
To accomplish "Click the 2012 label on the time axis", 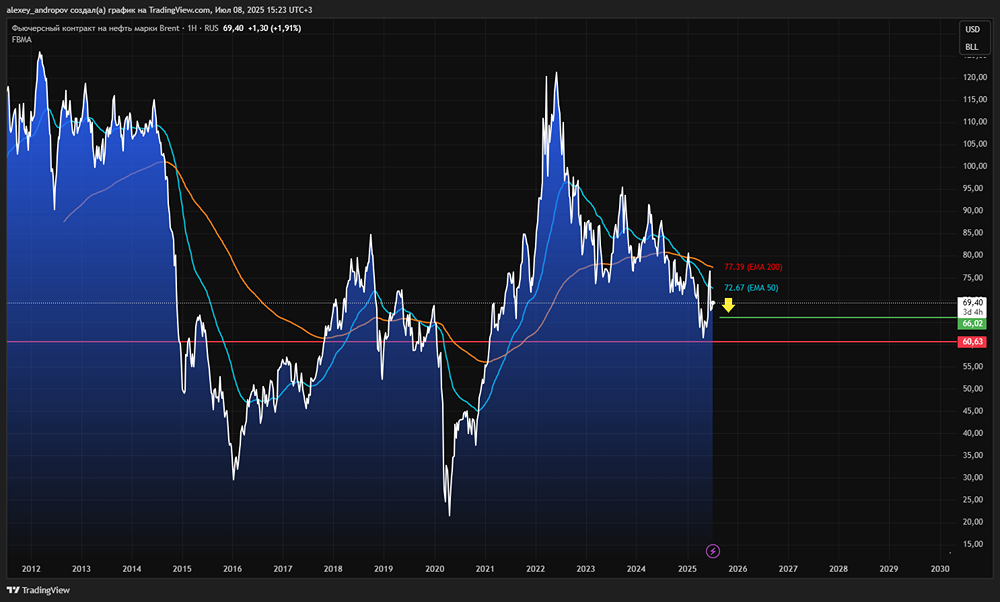I will [x=31, y=569].
